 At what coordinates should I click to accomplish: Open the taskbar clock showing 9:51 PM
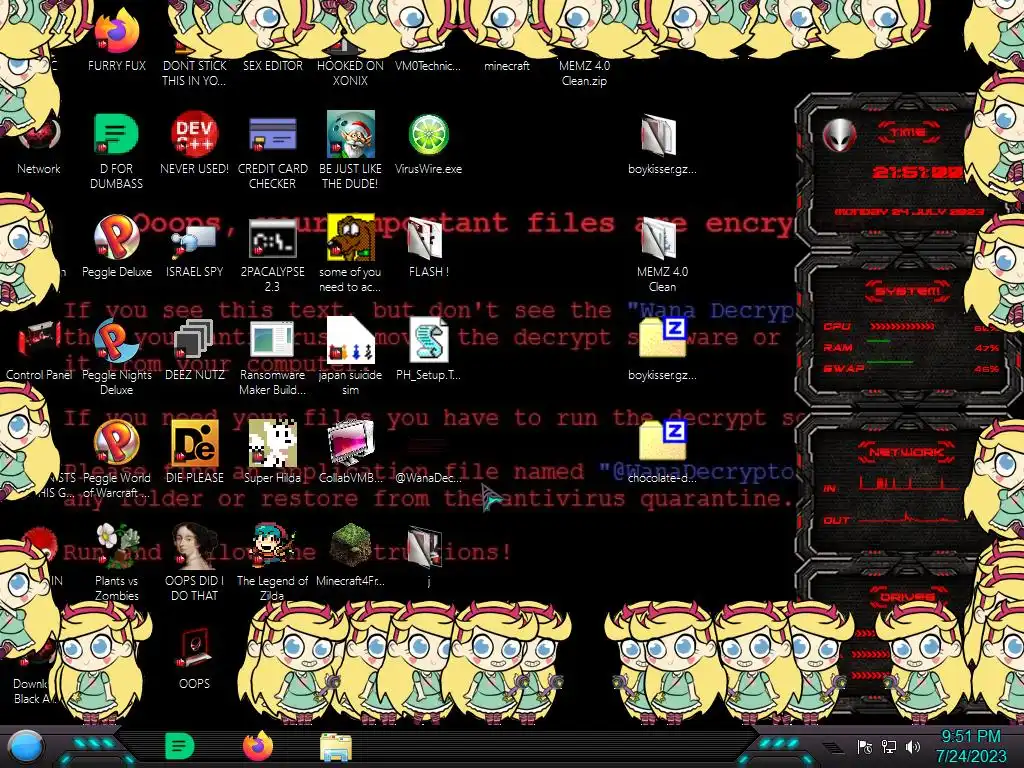[x=970, y=746]
